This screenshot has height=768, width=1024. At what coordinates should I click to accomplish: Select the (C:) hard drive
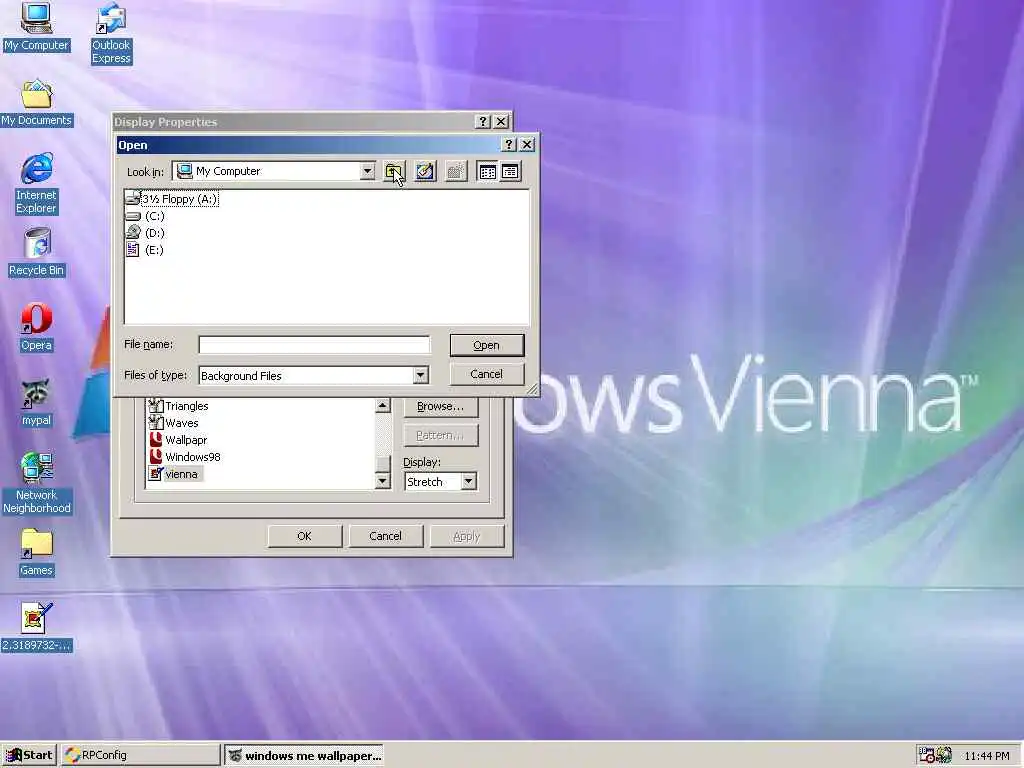click(146, 216)
